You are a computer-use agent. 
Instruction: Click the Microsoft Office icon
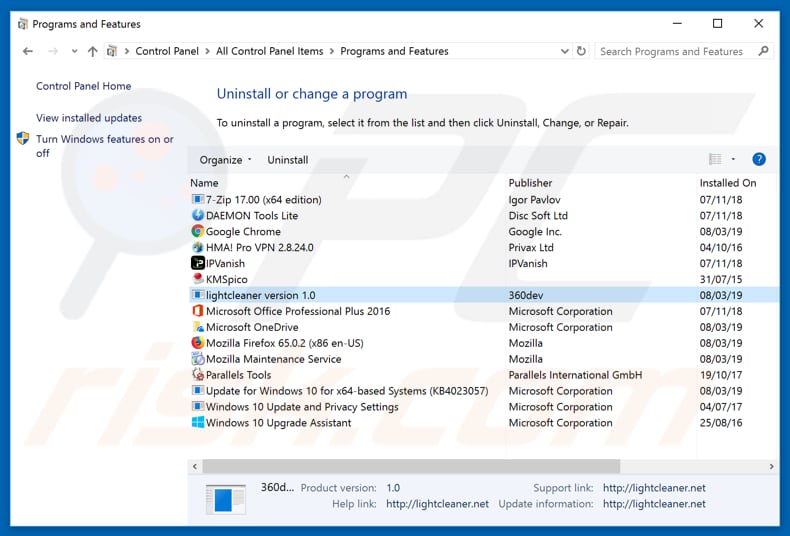pyautogui.click(x=198, y=311)
